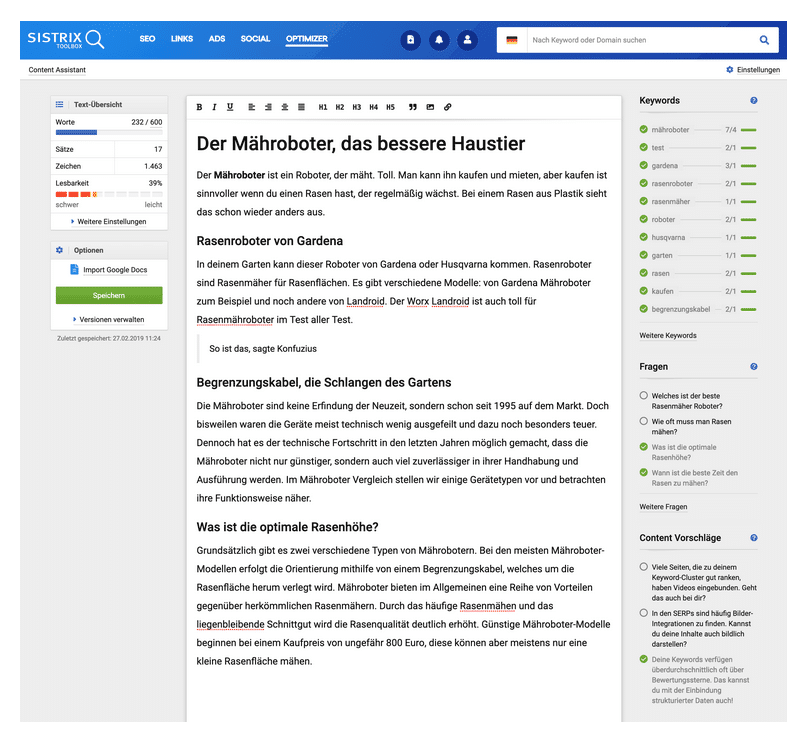Click the search magnifier icon
This screenshot has width=803, height=745.
764,40
